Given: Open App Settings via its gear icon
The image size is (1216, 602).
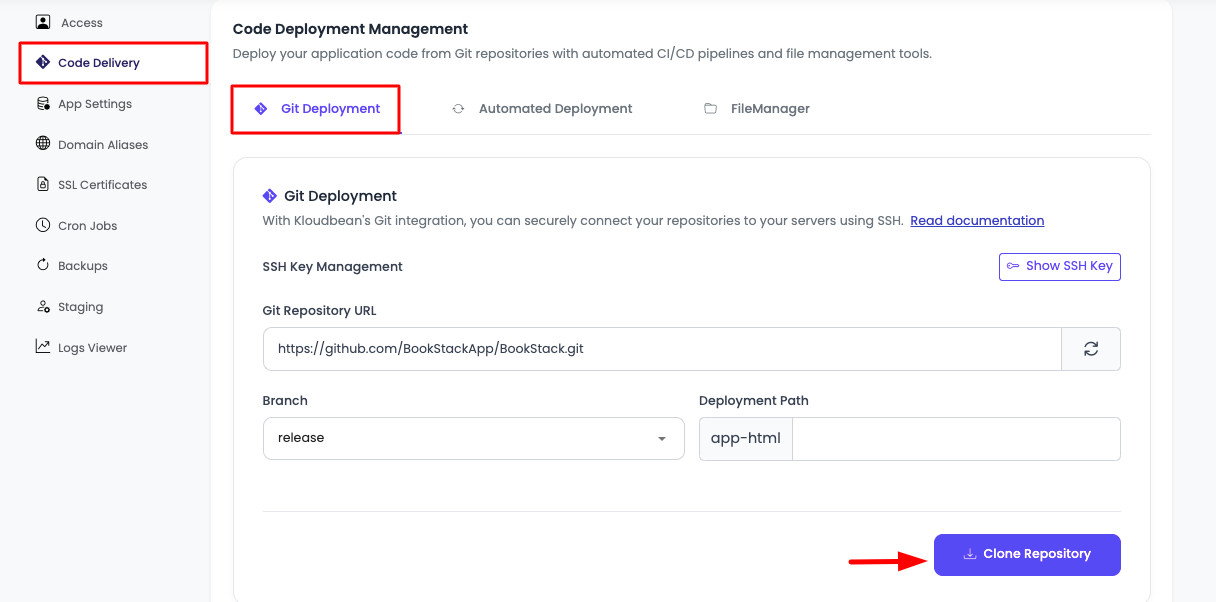Looking at the screenshot, I should [x=41, y=103].
